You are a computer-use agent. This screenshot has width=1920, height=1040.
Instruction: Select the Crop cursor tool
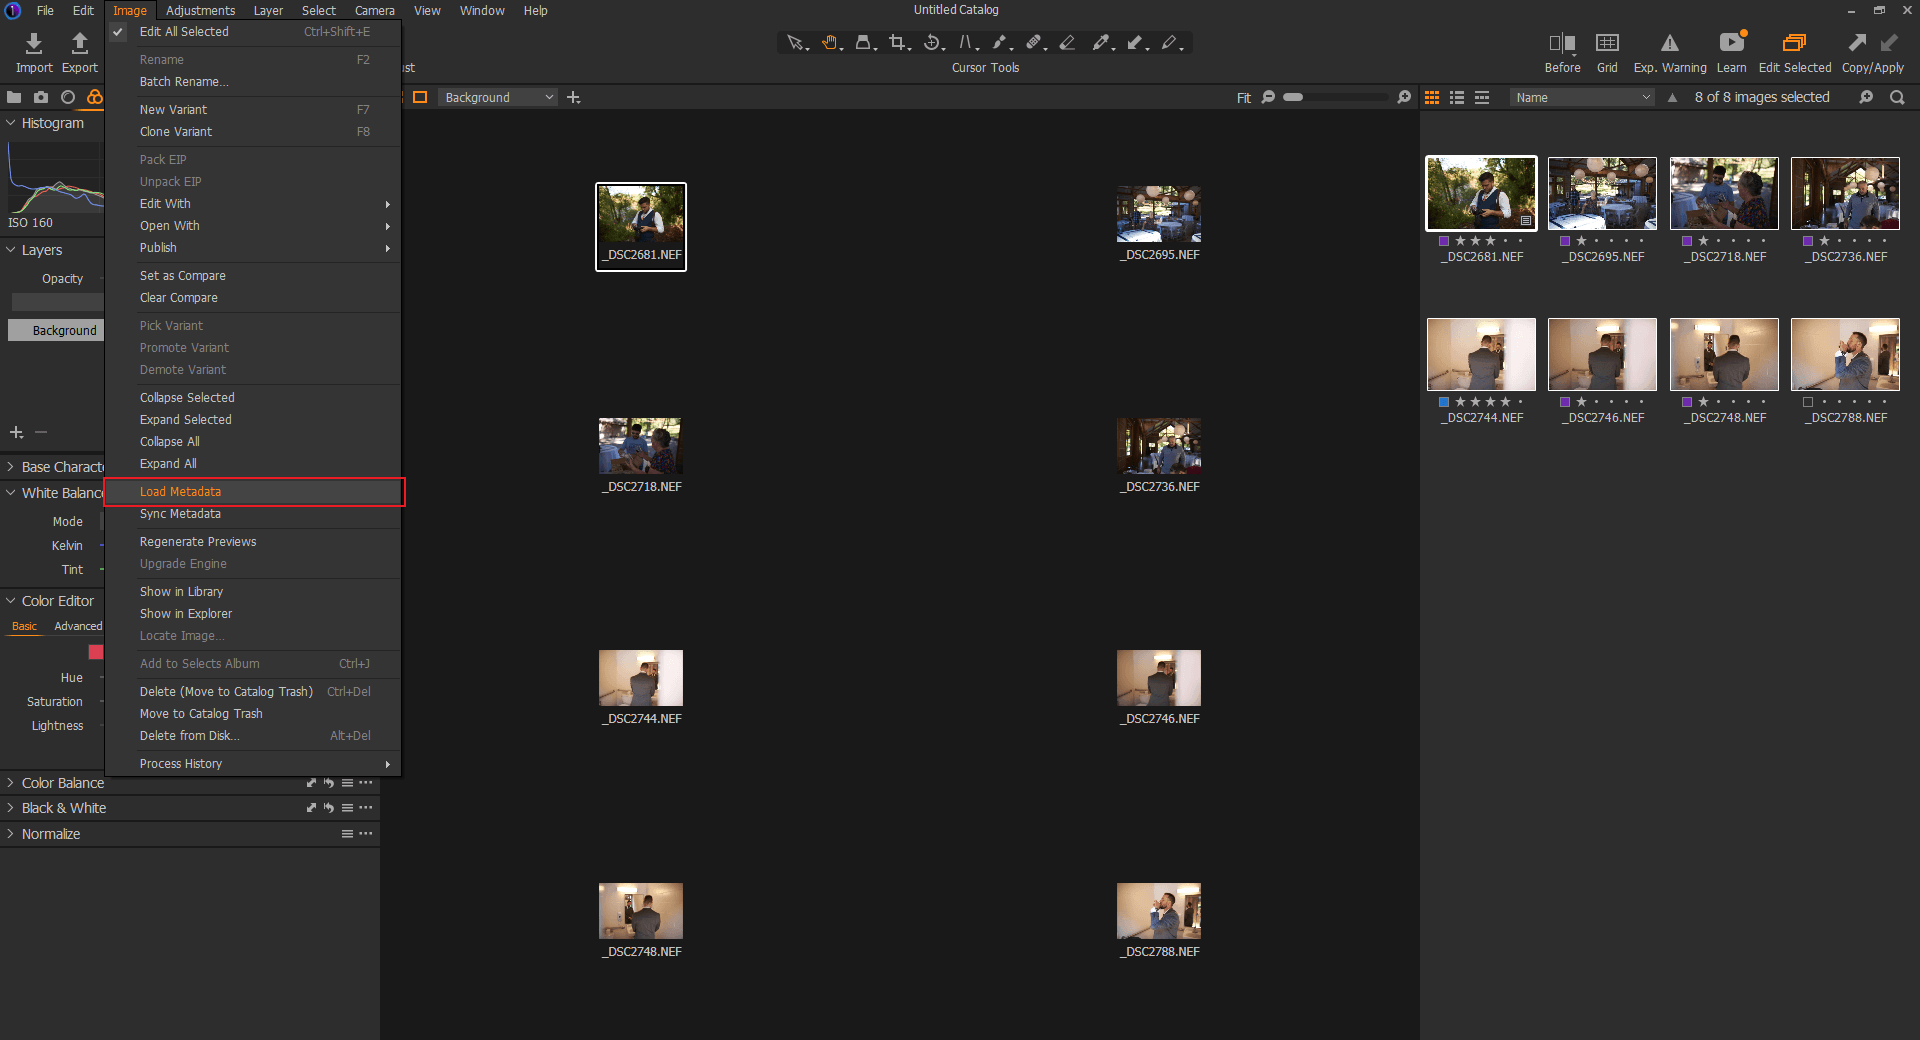(897, 42)
